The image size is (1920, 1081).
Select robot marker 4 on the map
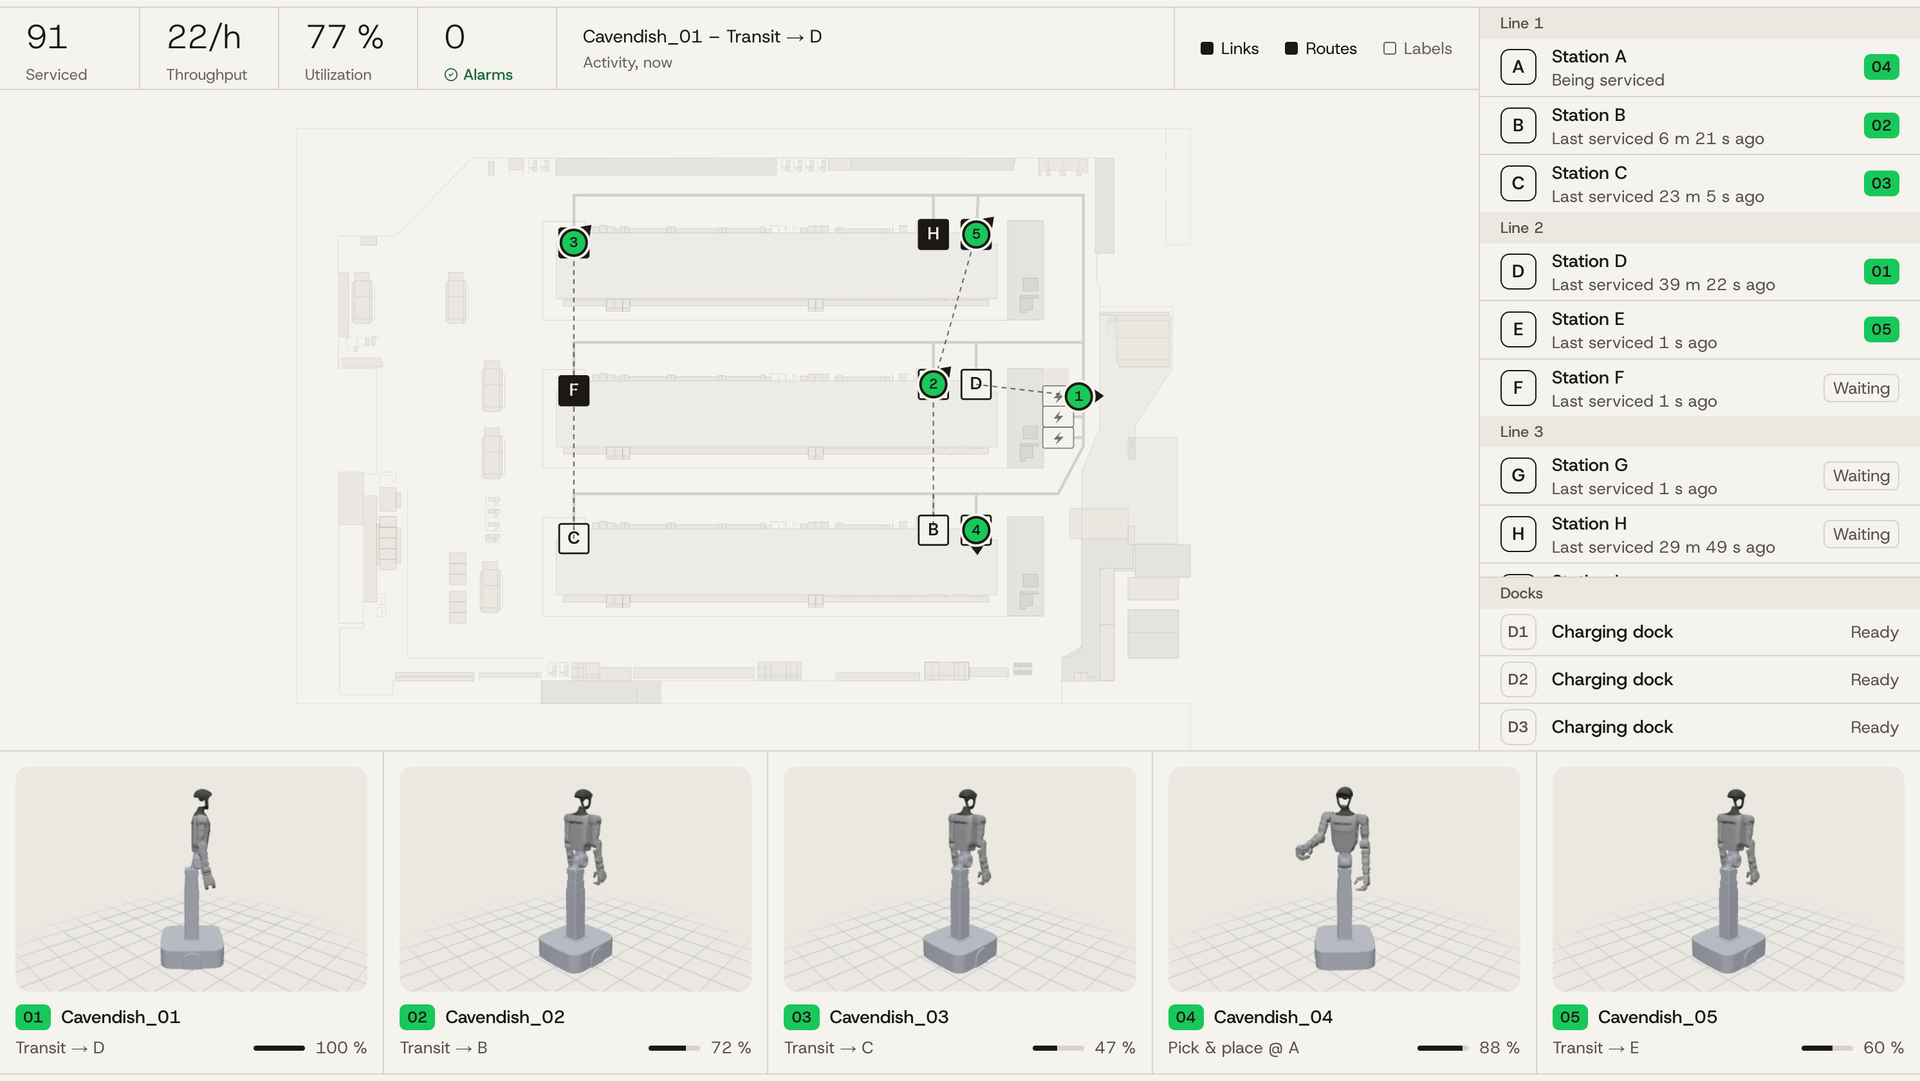click(976, 530)
